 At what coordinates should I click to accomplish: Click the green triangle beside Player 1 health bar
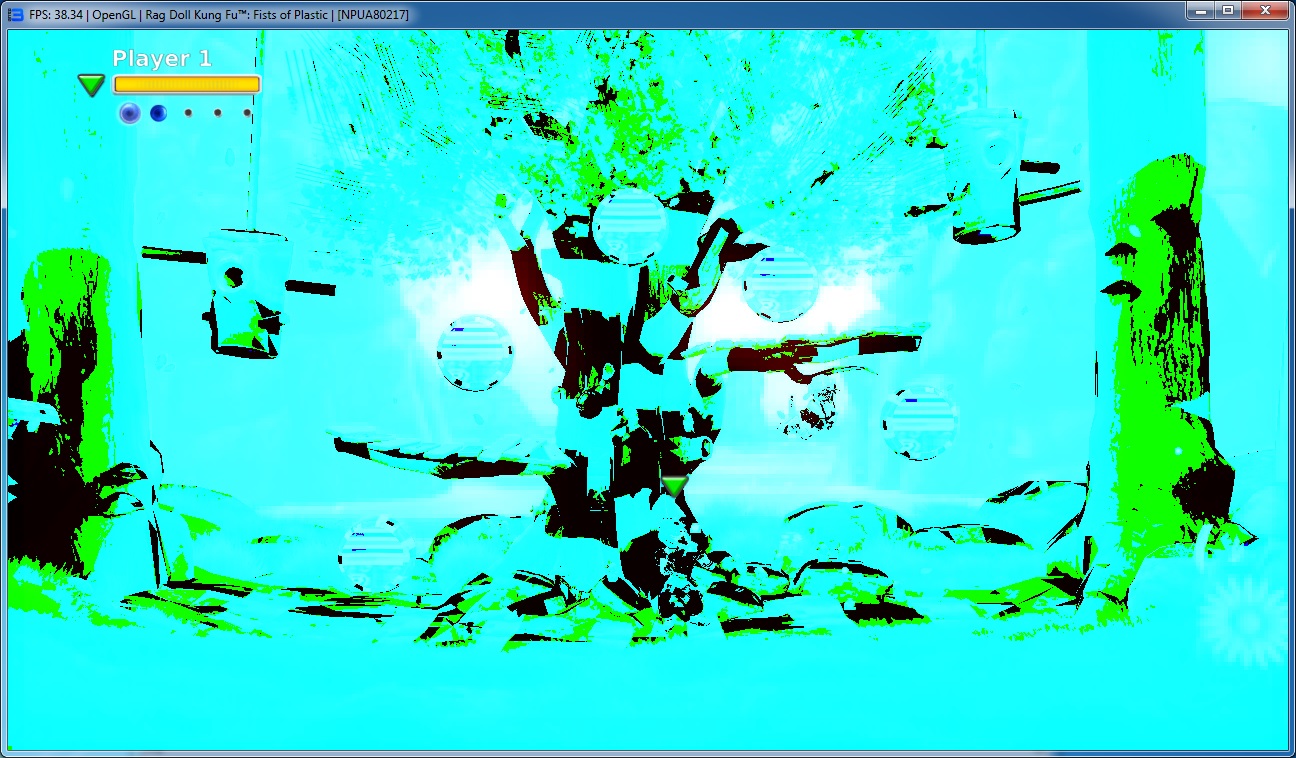tap(92, 85)
